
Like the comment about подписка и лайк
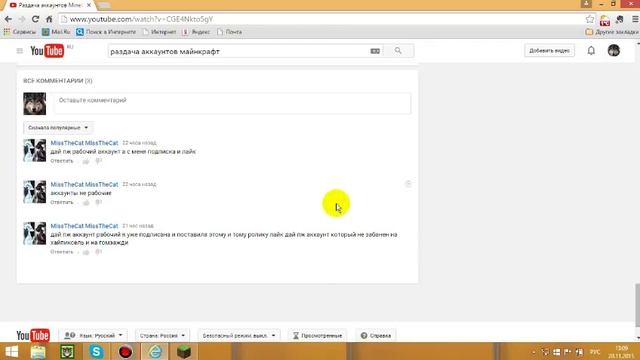coord(86,161)
